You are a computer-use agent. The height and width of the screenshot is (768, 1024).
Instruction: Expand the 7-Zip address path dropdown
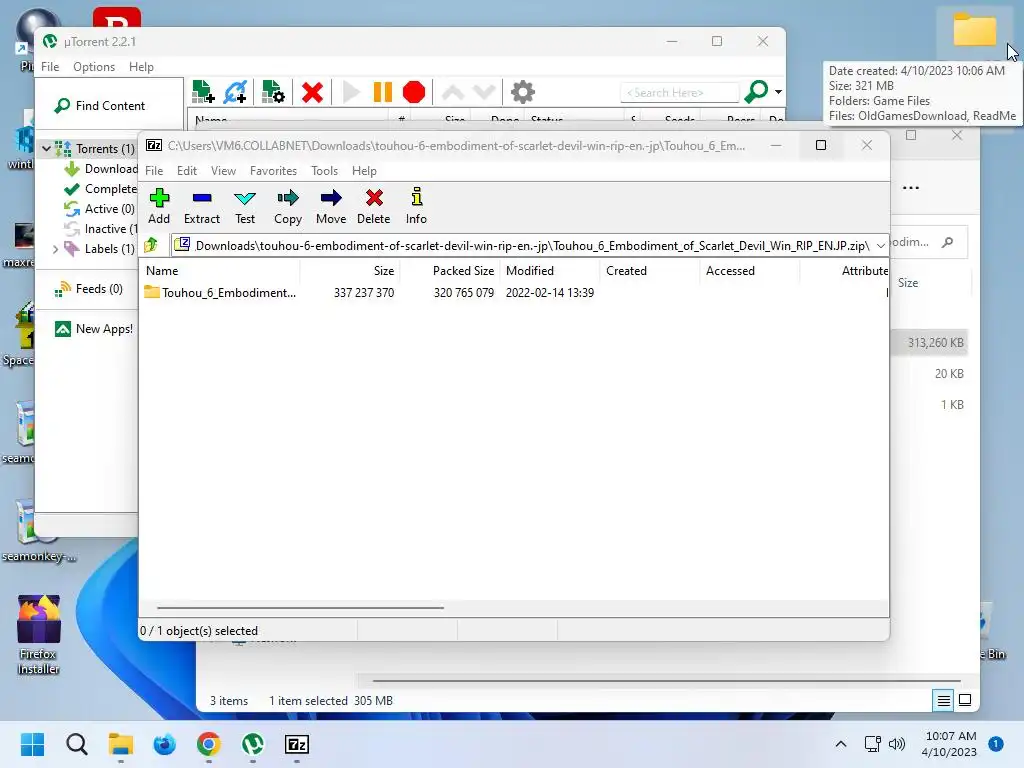coord(880,246)
